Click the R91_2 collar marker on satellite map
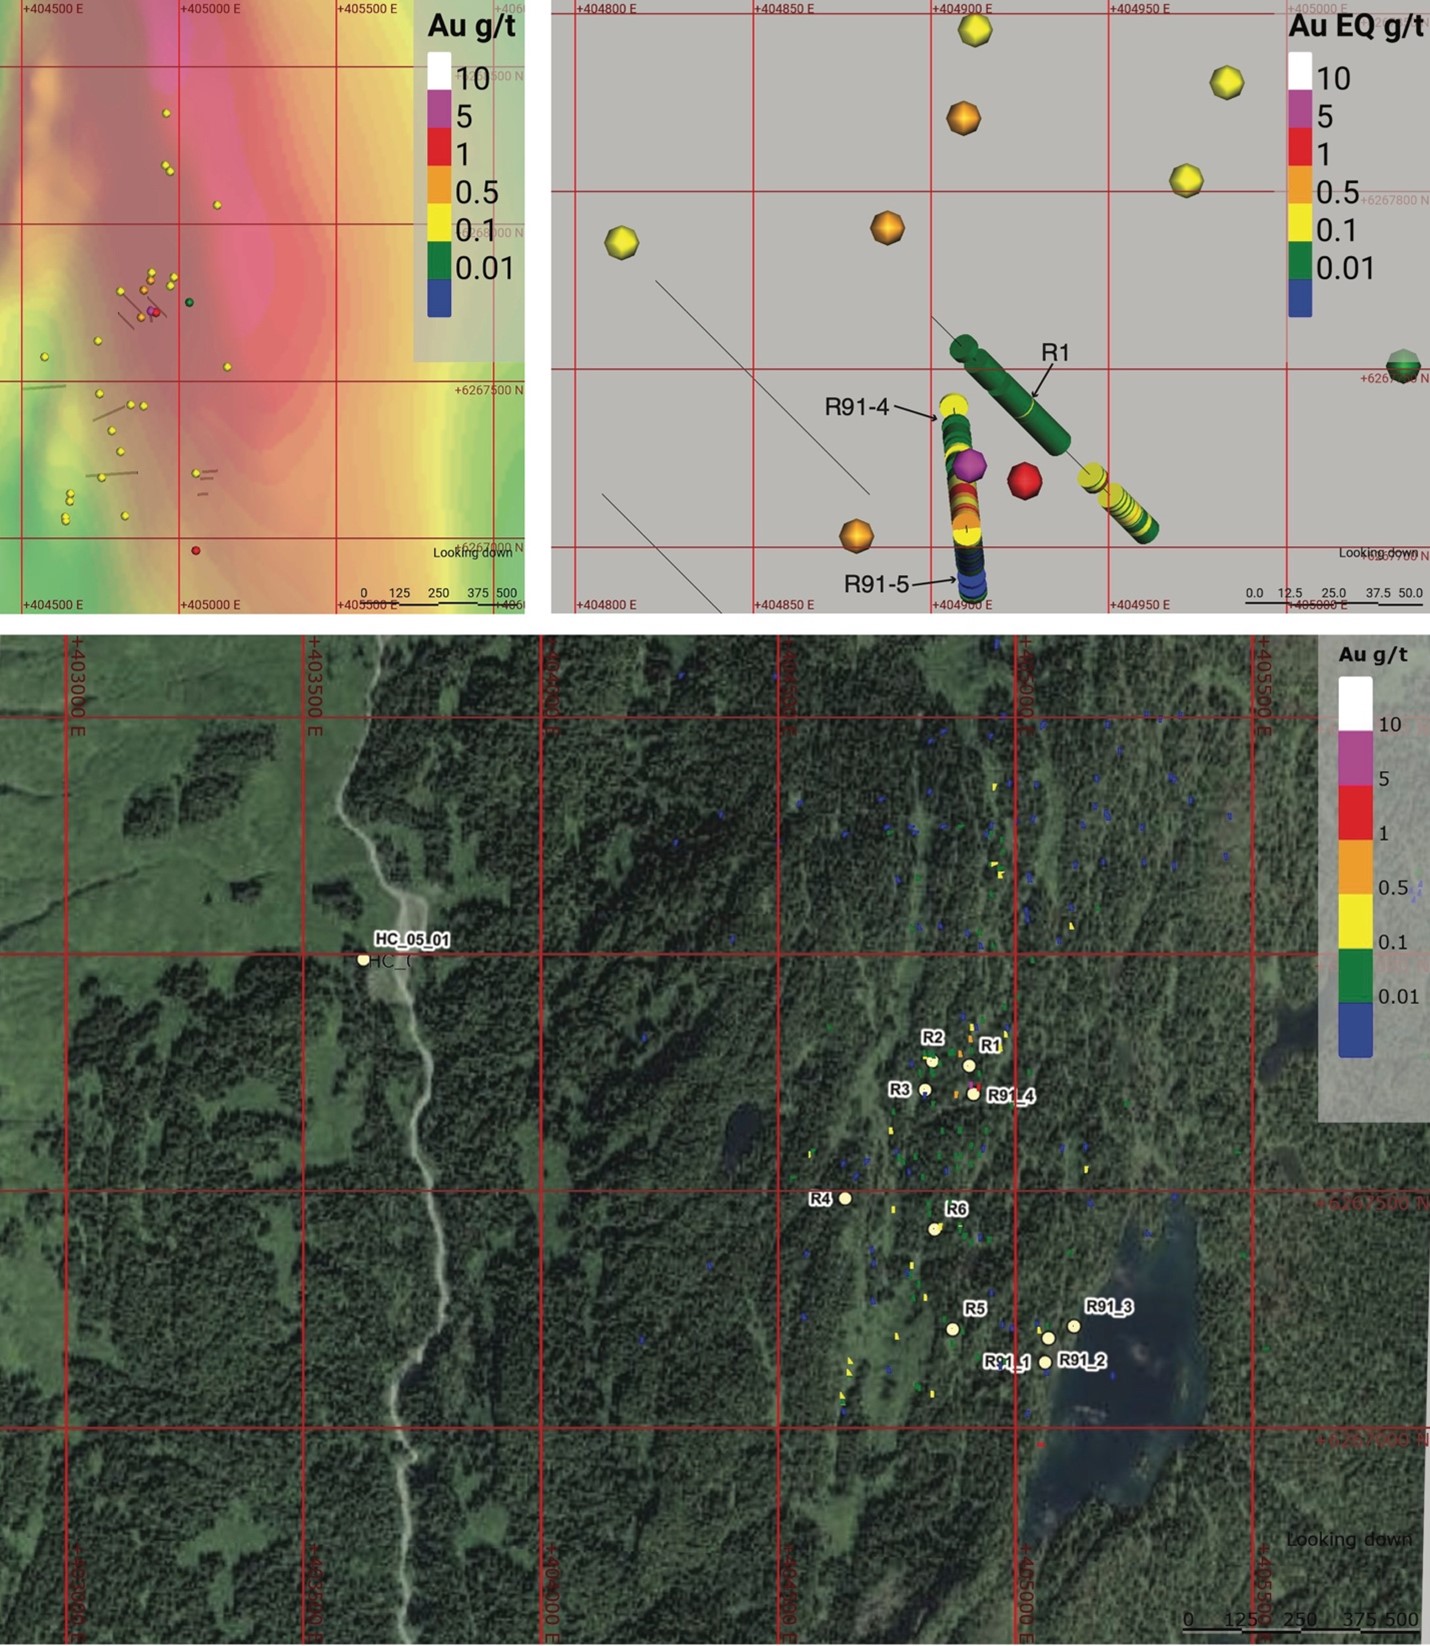The height and width of the screenshot is (1646, 1430). pos(1045,1362)
